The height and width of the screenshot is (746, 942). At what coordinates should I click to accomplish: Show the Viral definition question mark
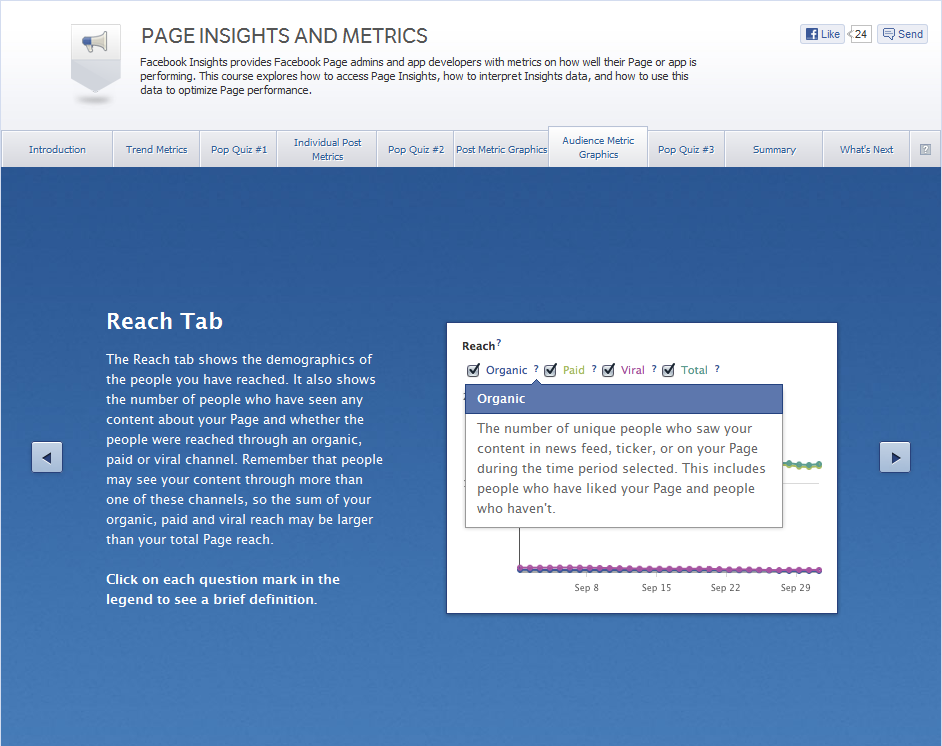tap(654, 369)
